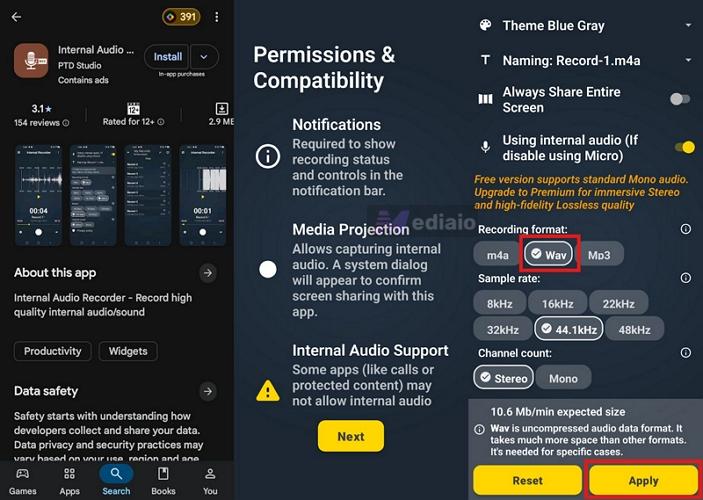
Task: Select the 48kHz sample rate
Action: point(634,330)
